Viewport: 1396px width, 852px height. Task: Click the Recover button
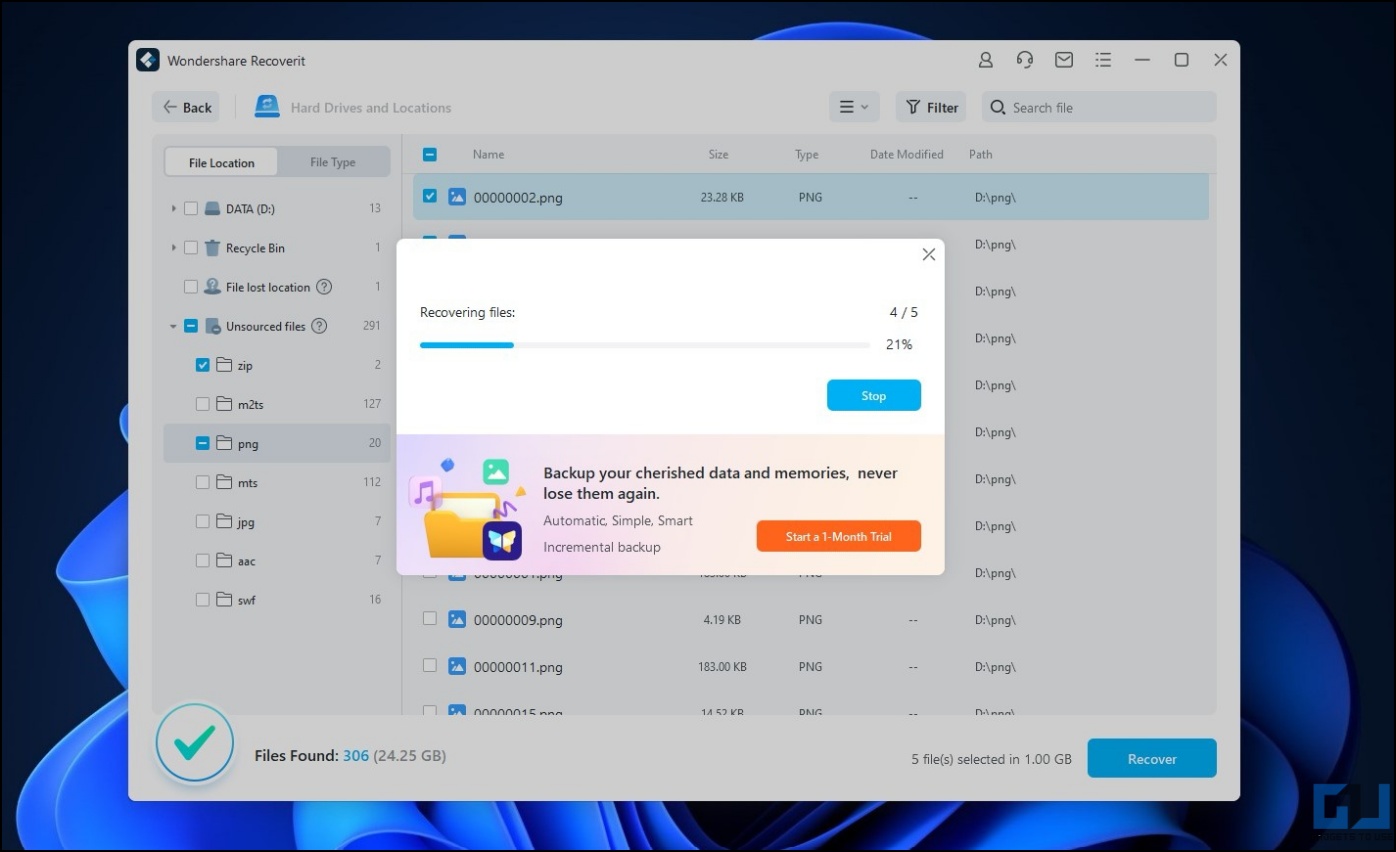1152,758
